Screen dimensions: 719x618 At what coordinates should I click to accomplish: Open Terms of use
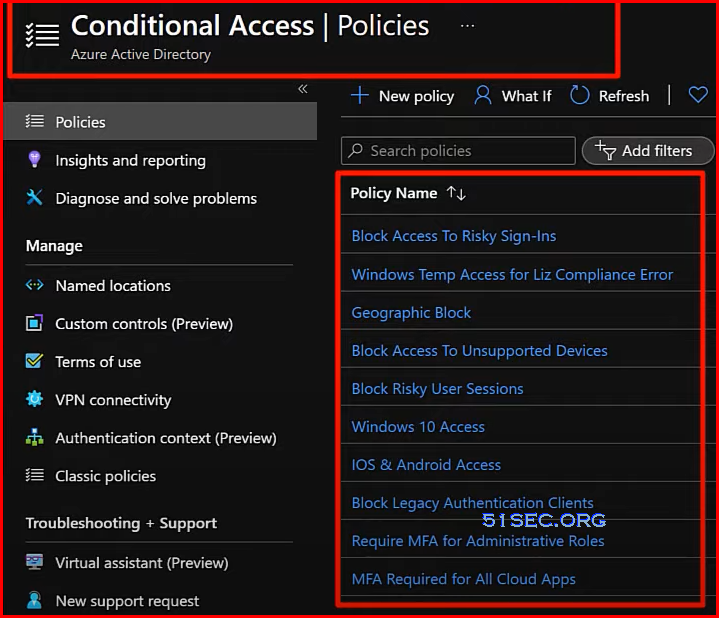pyautogui.click(x=98, y=362)
